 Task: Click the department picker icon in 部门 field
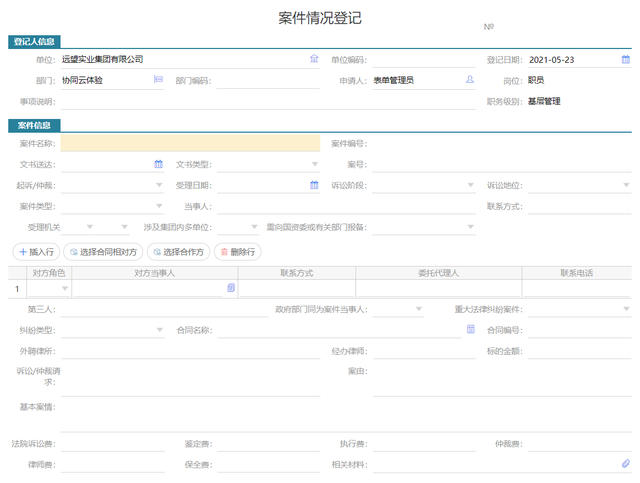158,80
